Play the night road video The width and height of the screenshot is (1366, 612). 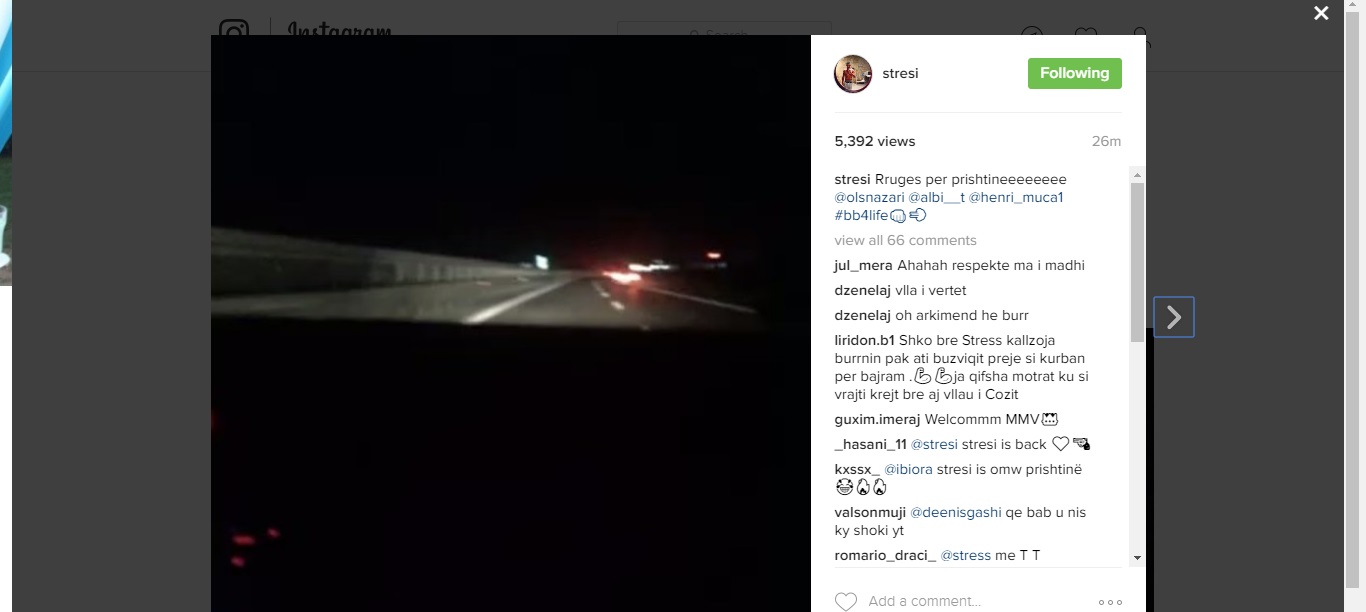tap(511, 323)
